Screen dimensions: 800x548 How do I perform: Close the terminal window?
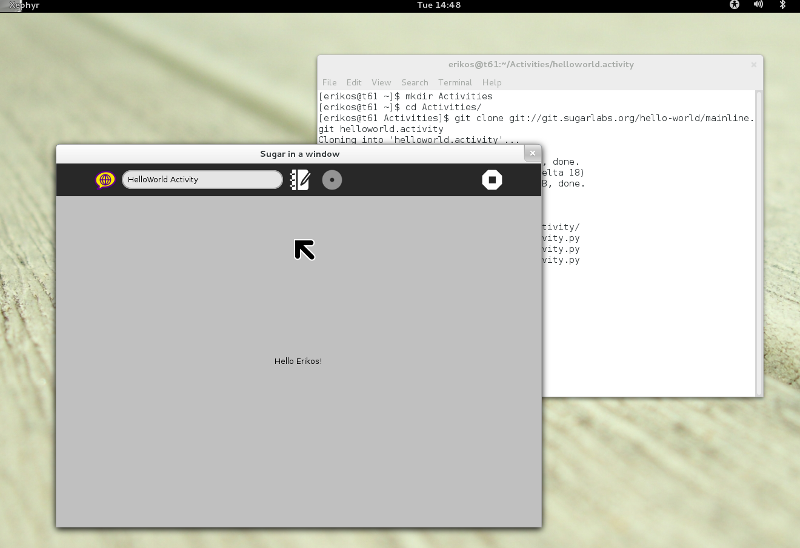[752, 64]
